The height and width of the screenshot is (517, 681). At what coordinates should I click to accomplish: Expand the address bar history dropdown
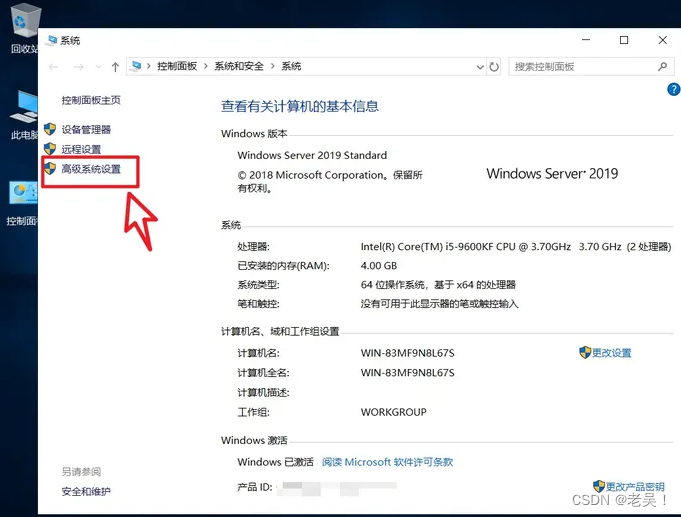480,67
